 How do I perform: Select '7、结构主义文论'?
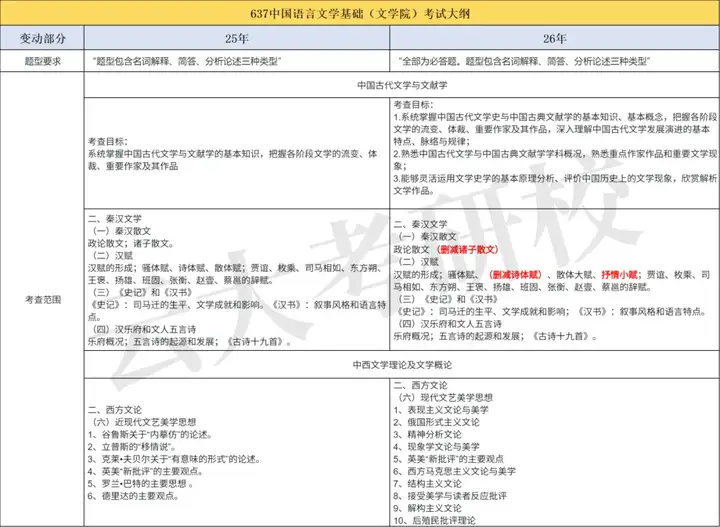coord(427,483)
